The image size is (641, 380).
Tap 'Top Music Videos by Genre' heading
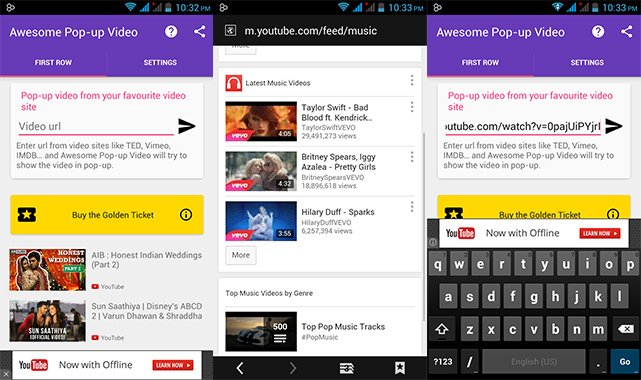coord(269,293)
